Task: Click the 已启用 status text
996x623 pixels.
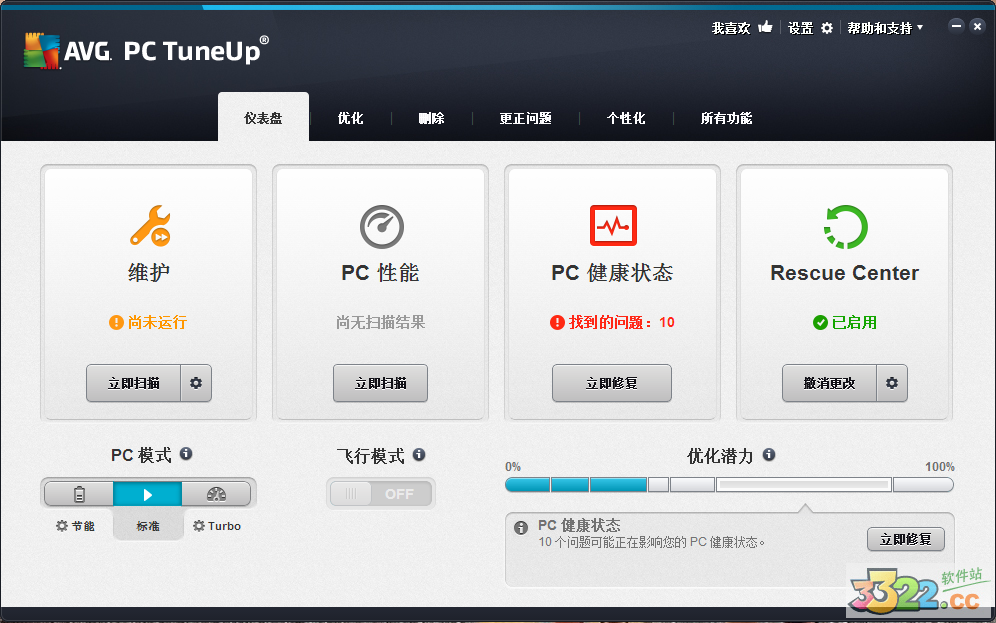Action: 854,323
